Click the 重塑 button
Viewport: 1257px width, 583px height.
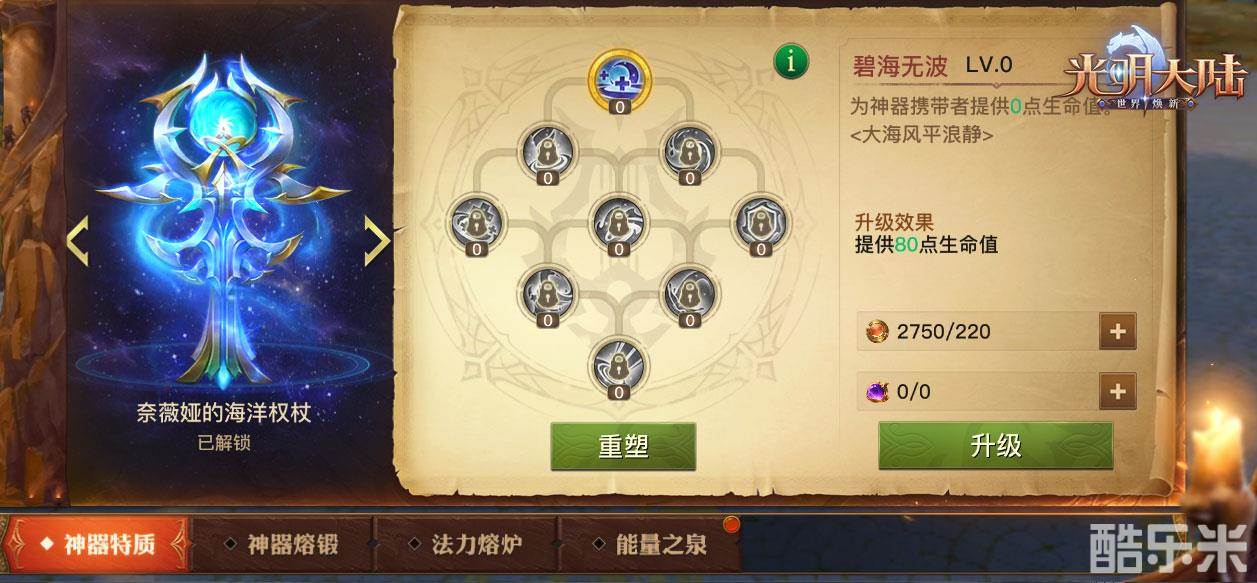tap(623, 446)
